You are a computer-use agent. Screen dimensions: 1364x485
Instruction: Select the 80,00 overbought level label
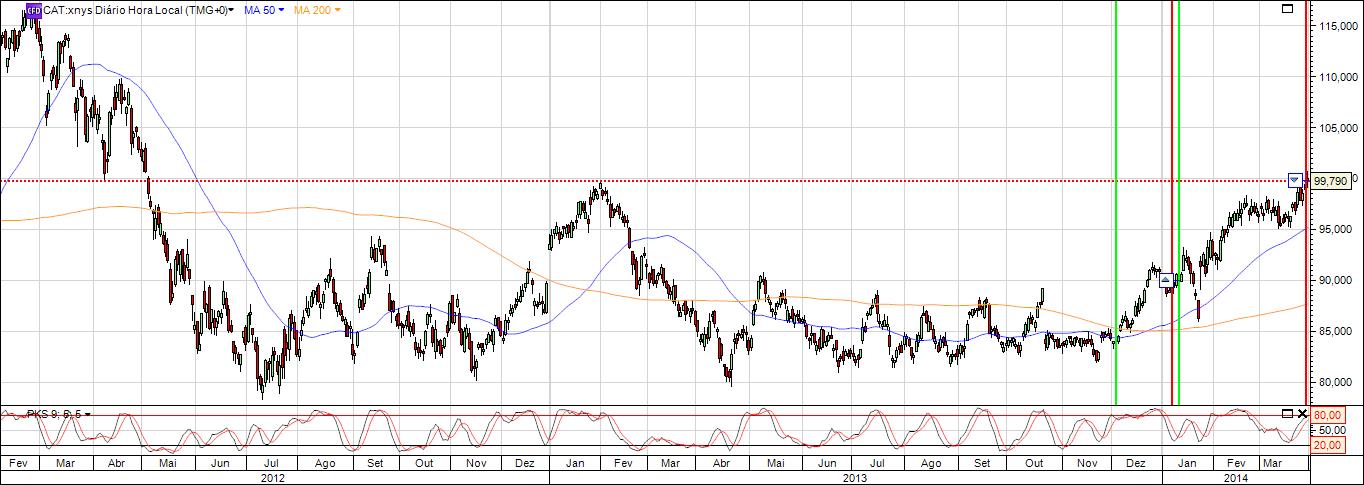tap(1326, 414)
